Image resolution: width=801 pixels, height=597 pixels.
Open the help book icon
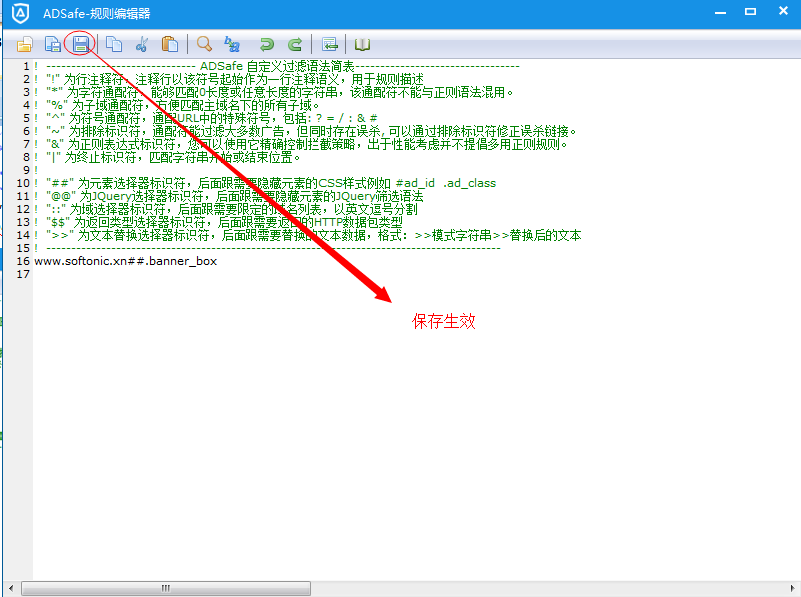(x=362, y=44)
